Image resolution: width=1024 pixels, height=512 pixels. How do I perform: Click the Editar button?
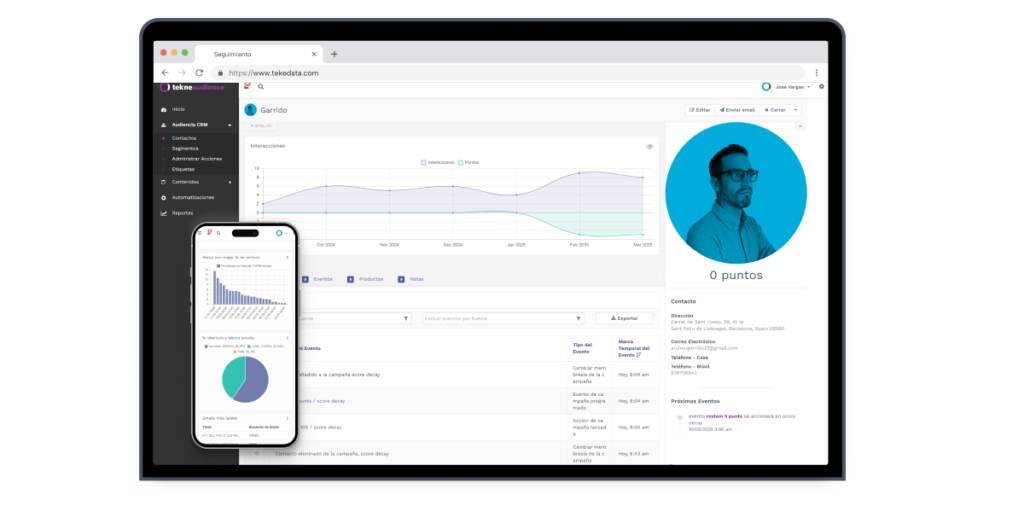(x=699, y=110)
